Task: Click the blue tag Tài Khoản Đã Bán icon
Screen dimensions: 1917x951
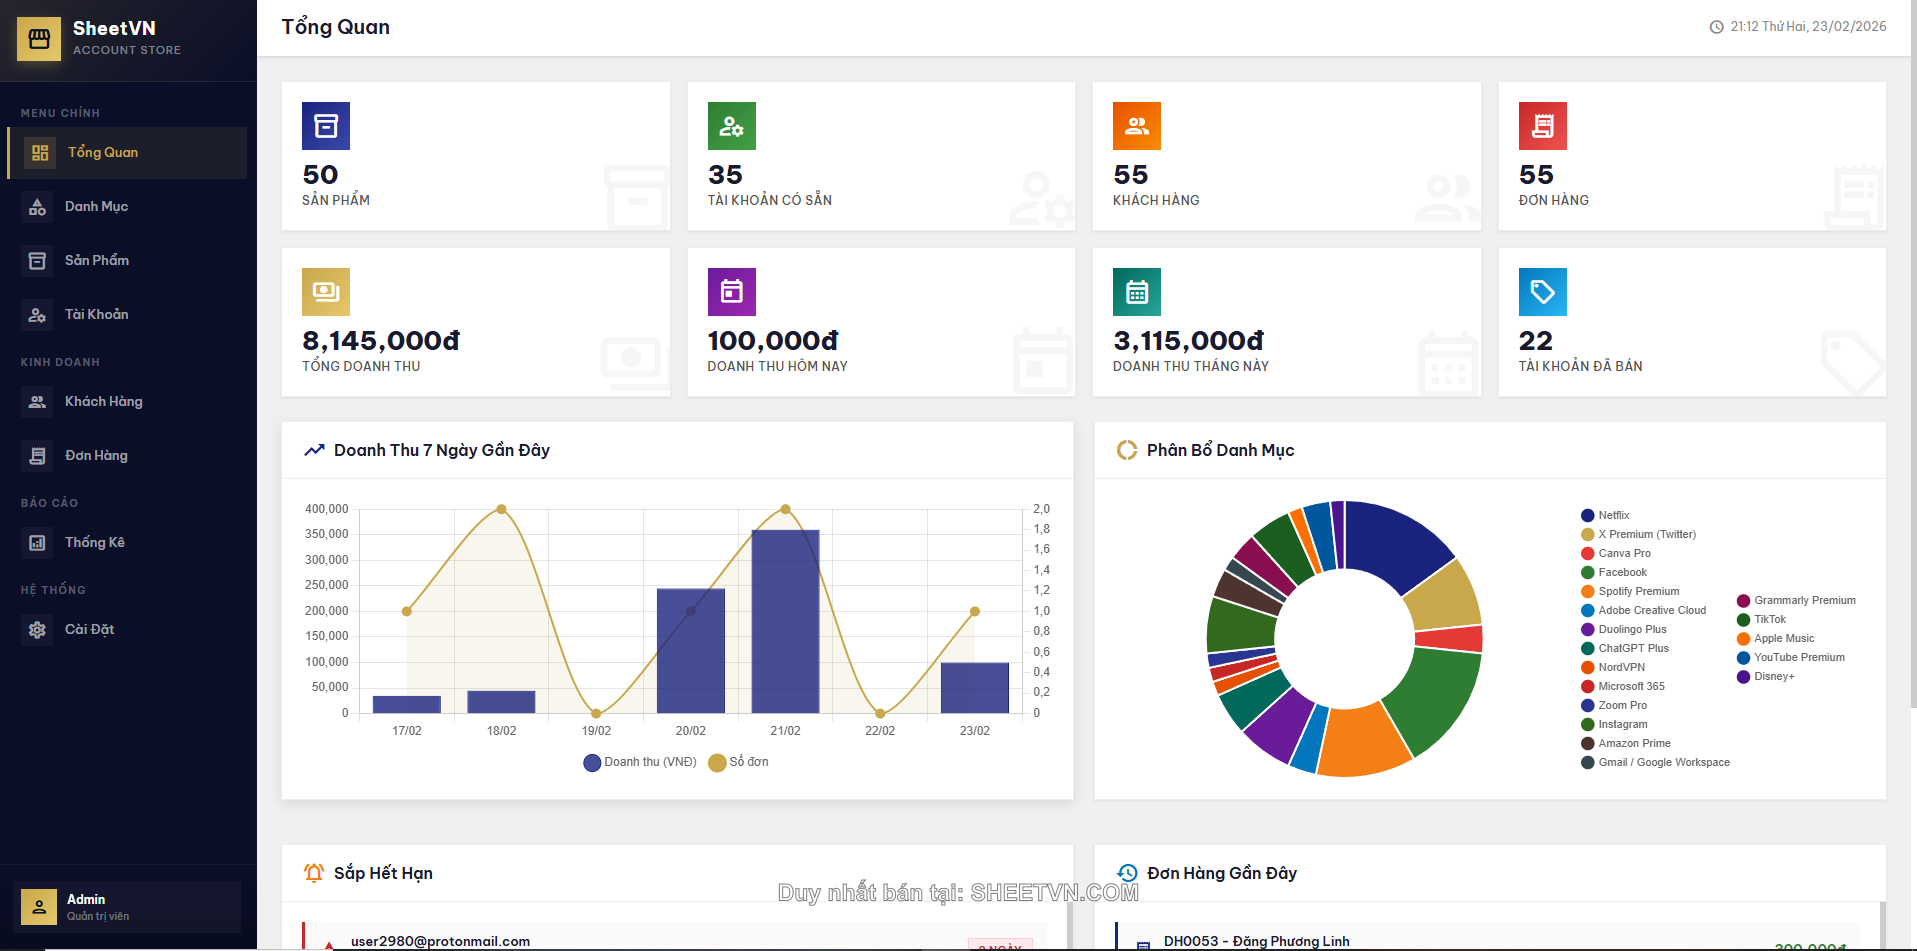Action: click(1542, 292)
